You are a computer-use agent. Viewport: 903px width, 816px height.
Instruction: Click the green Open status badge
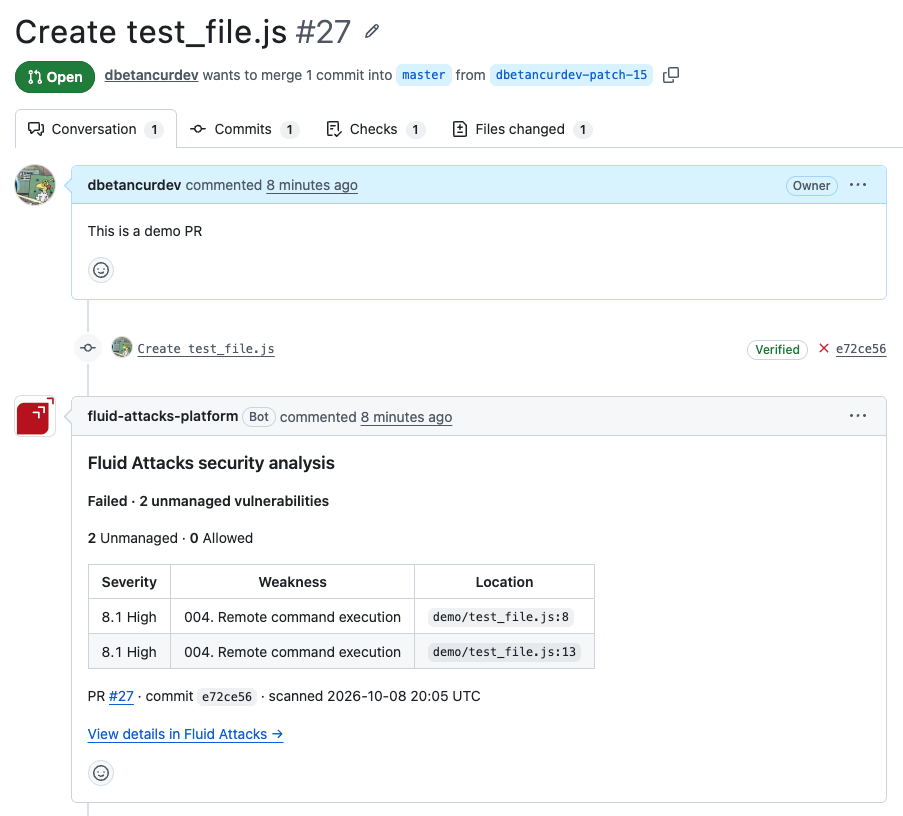coord(55,77)
